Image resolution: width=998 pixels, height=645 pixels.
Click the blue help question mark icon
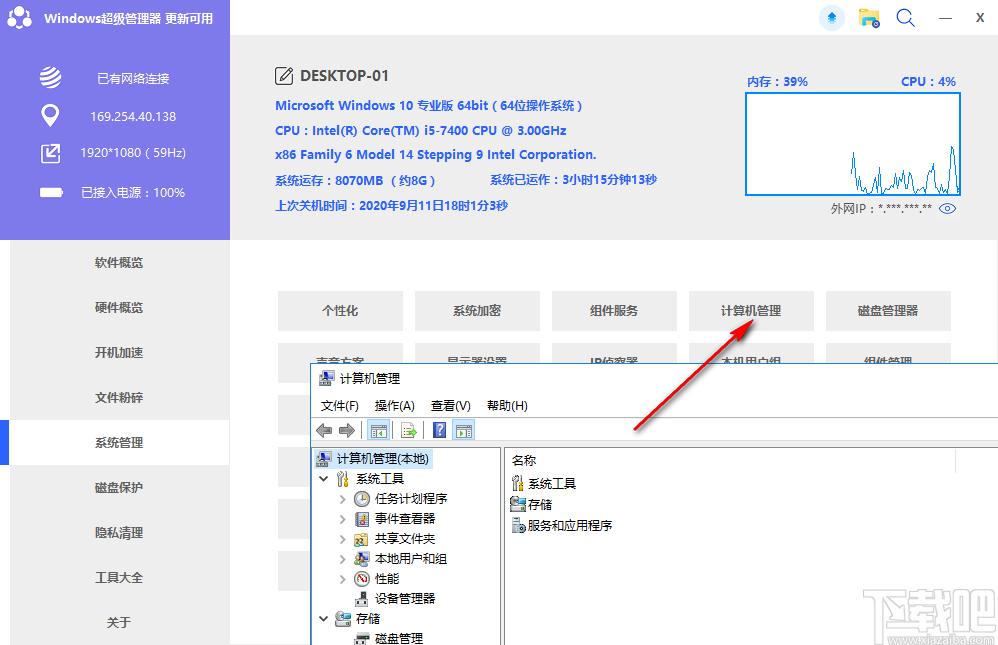coord(439,430)
